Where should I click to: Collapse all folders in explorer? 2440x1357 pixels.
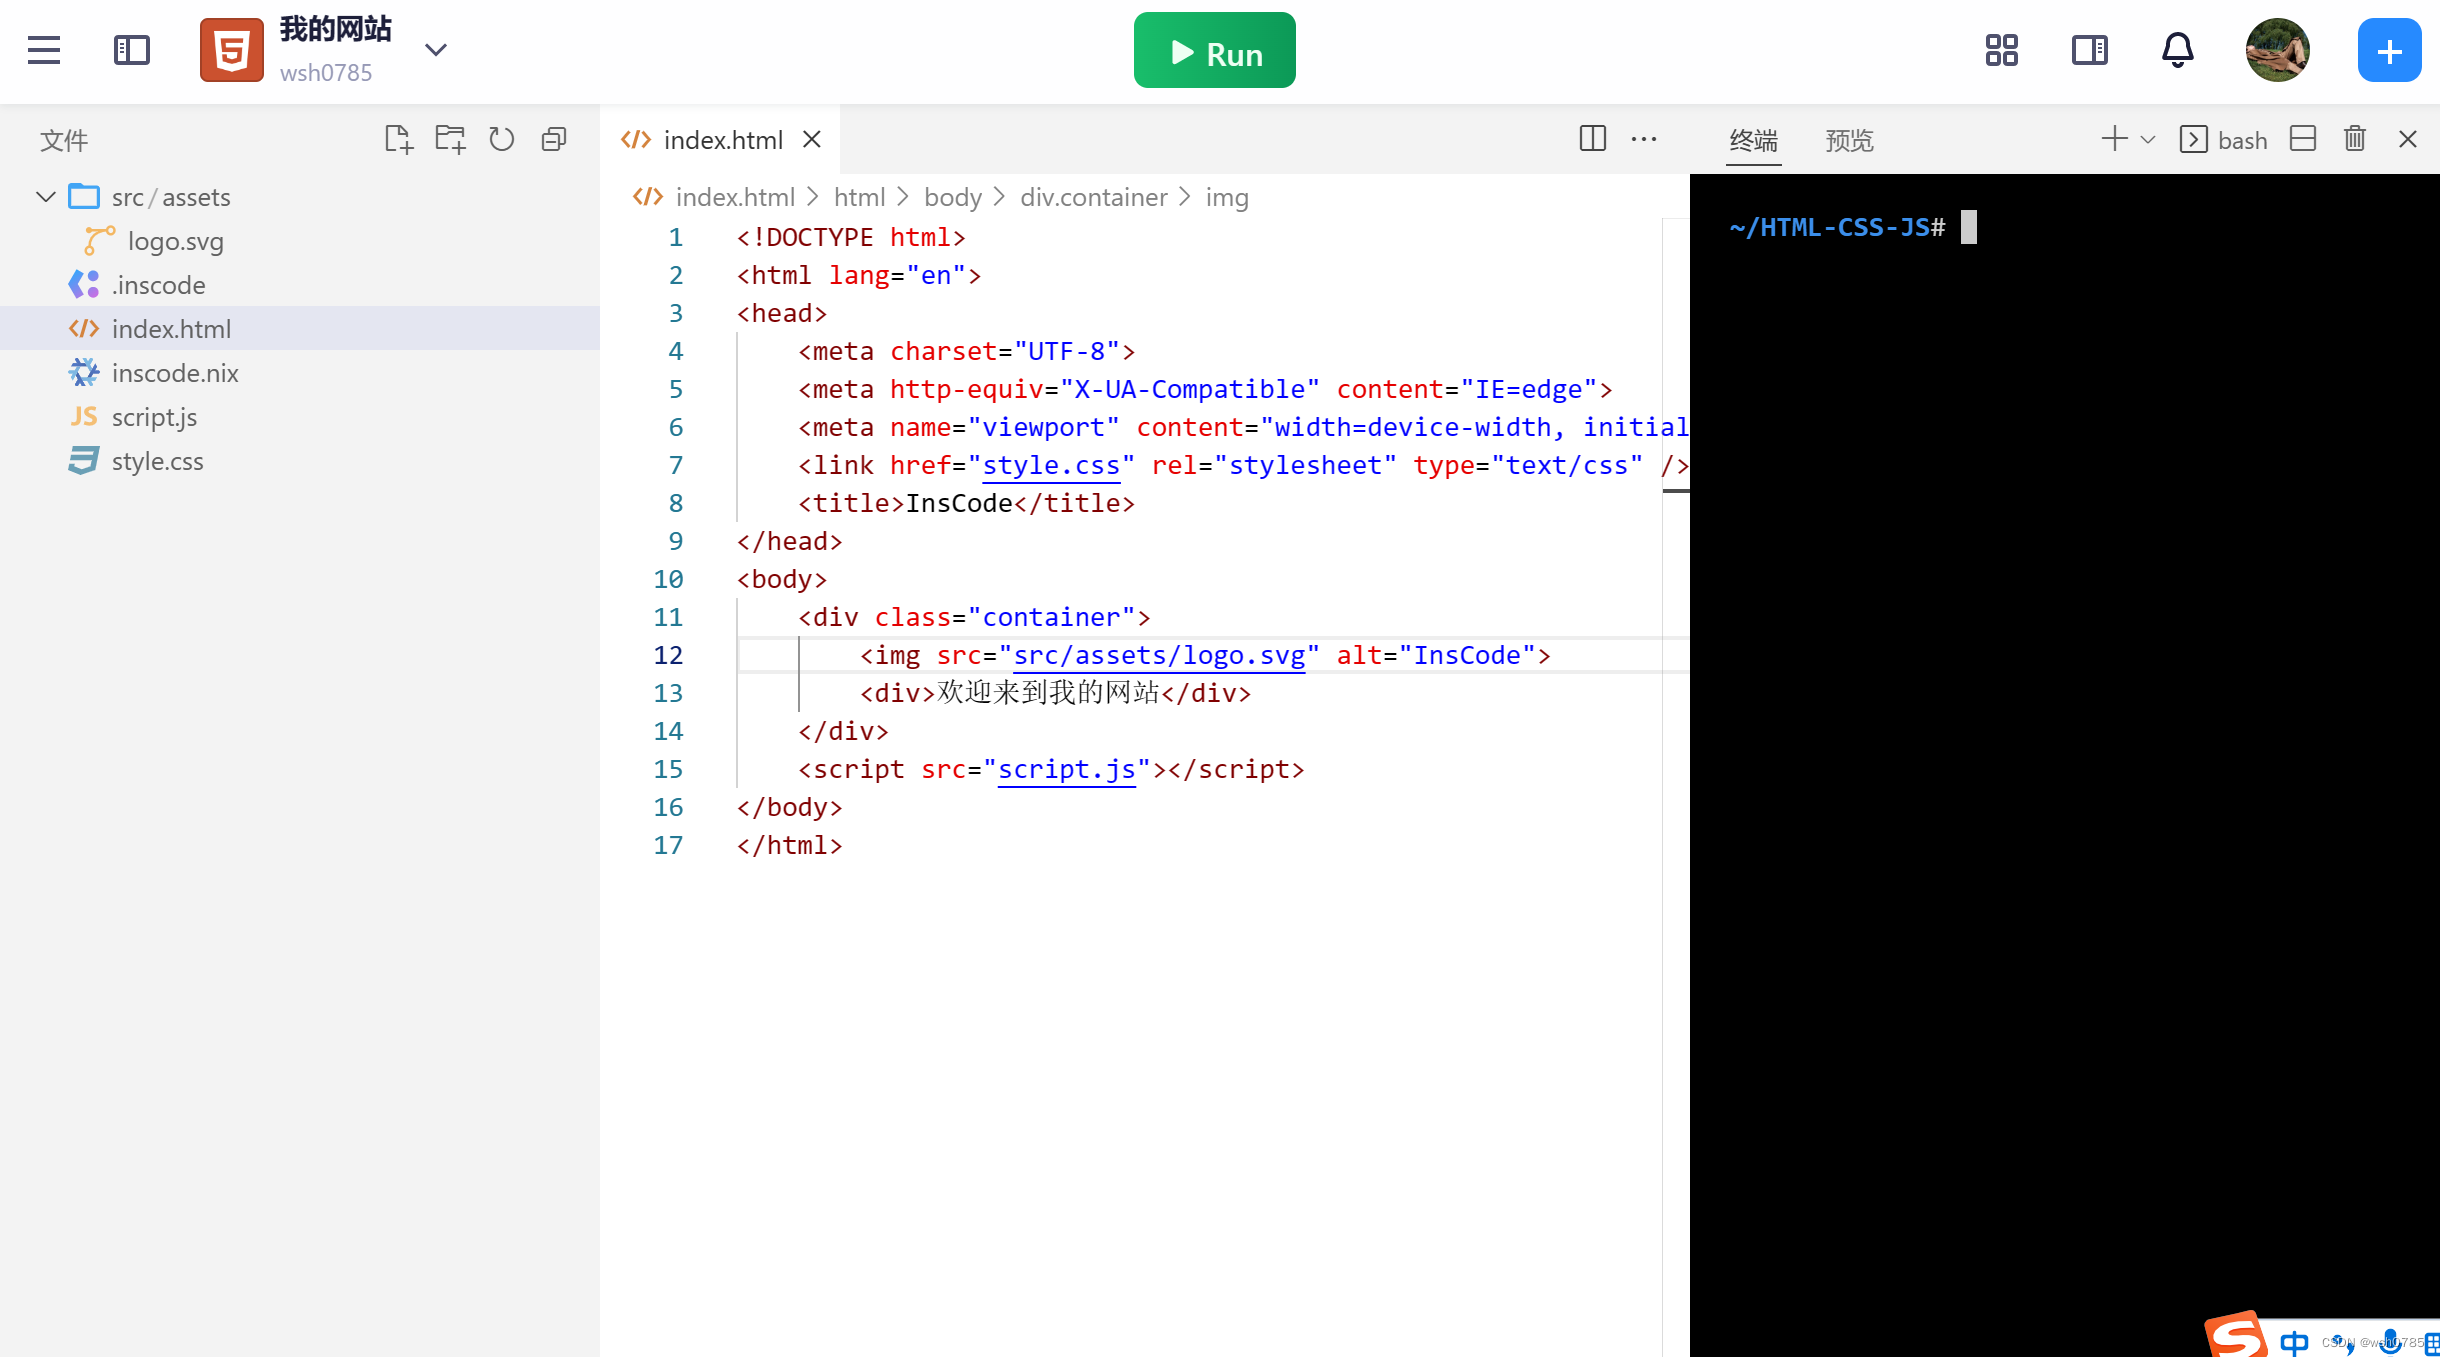[554, 140]
